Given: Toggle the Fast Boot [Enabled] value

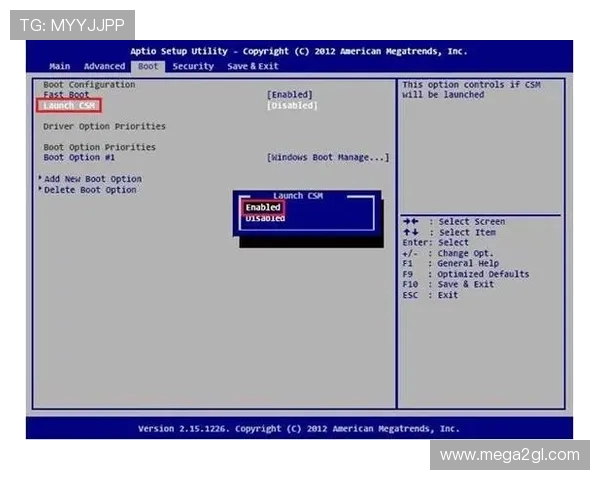Looking at the screenshot, I should pos(290,95).
